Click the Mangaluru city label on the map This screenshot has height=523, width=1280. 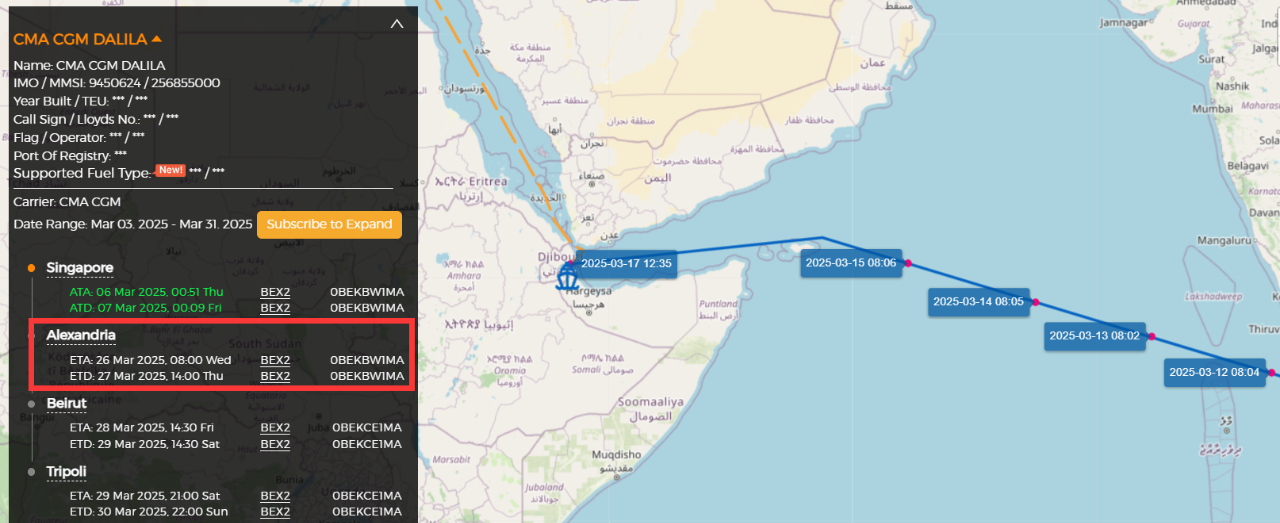(x=1225, y=241)
